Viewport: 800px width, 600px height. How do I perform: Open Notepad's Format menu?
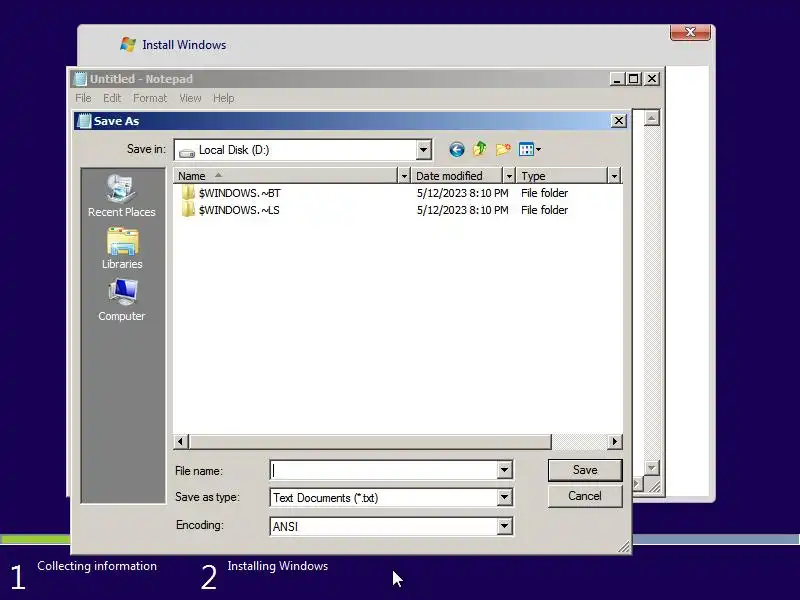[x=150, y=98]
